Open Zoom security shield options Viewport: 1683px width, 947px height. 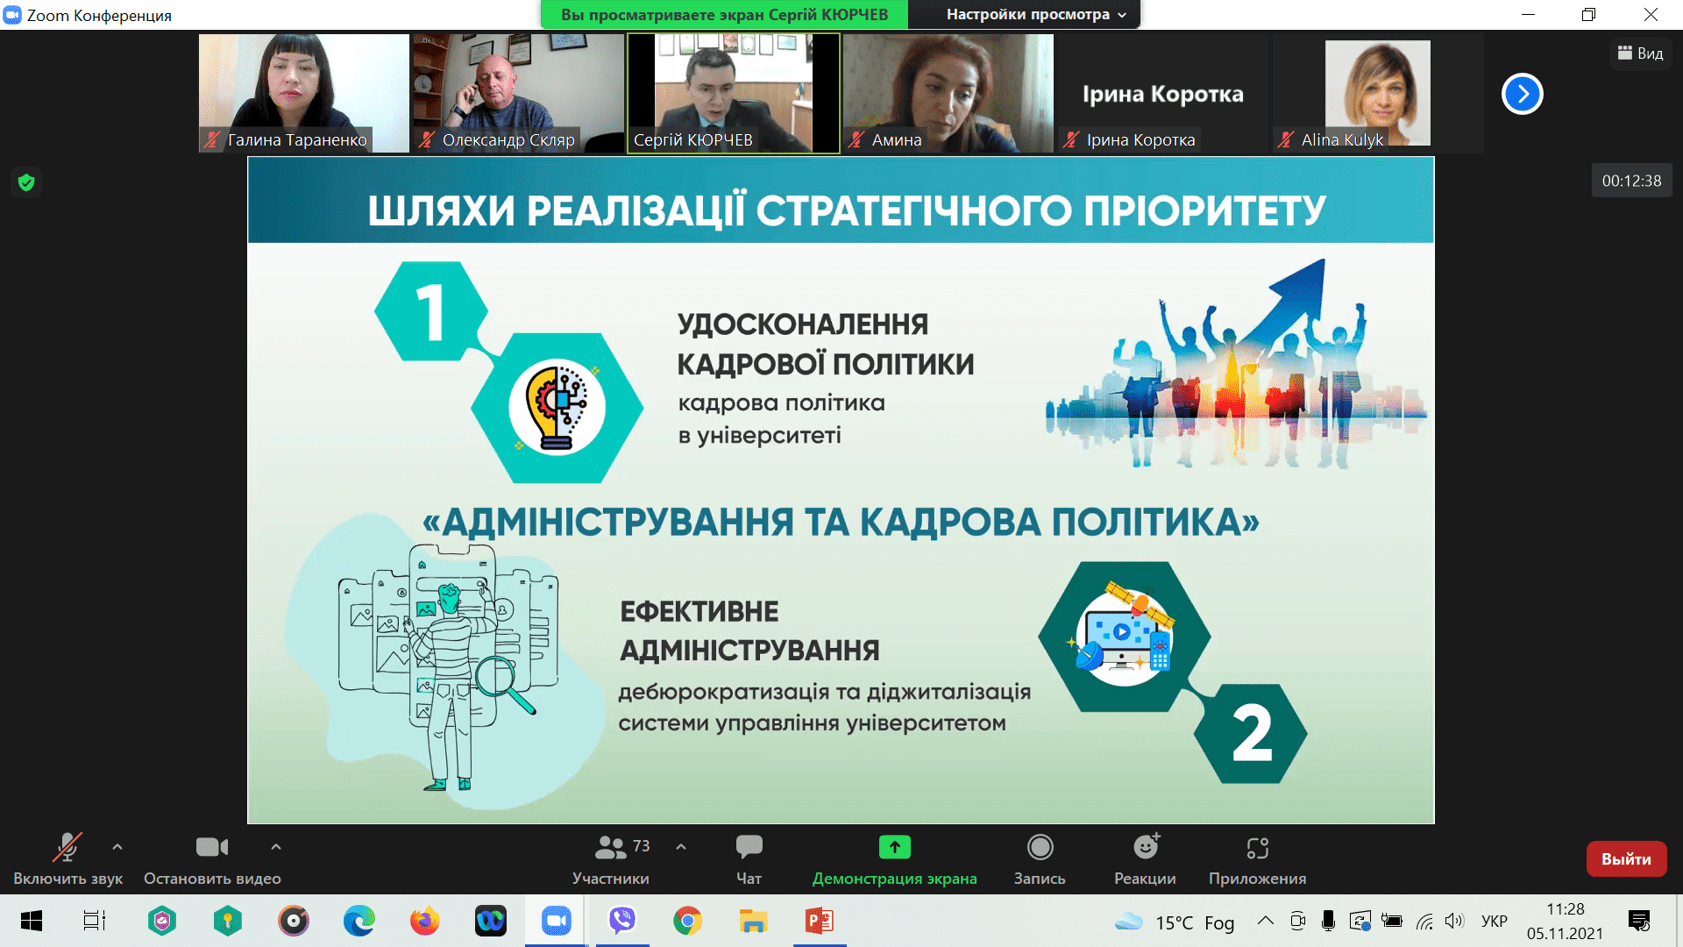(x=26, y=182)
